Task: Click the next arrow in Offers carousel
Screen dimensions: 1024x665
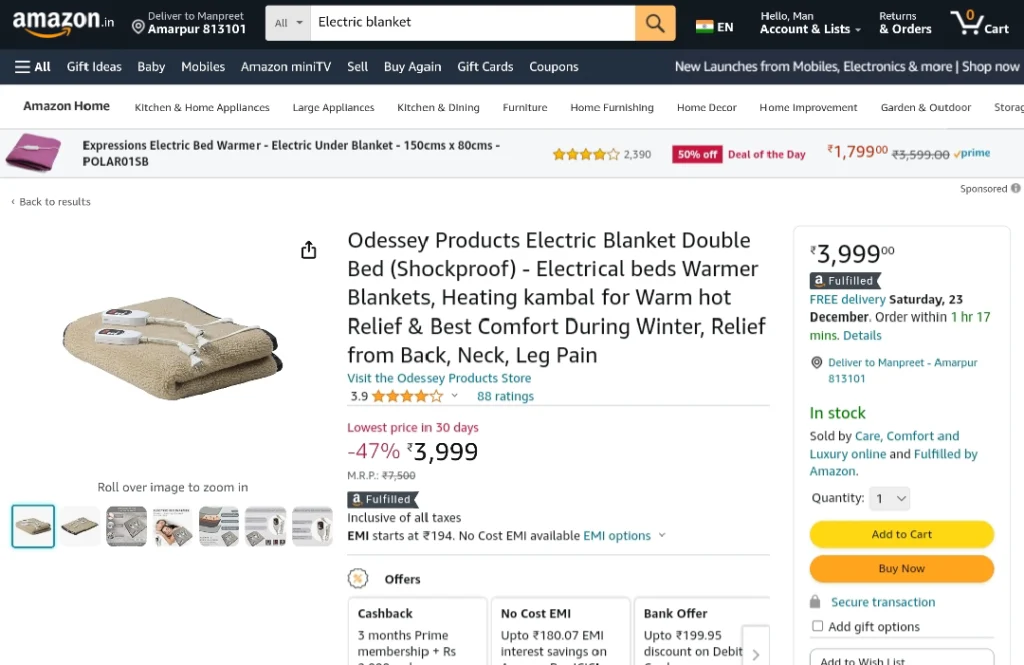Action: click(x=756, y=654)
